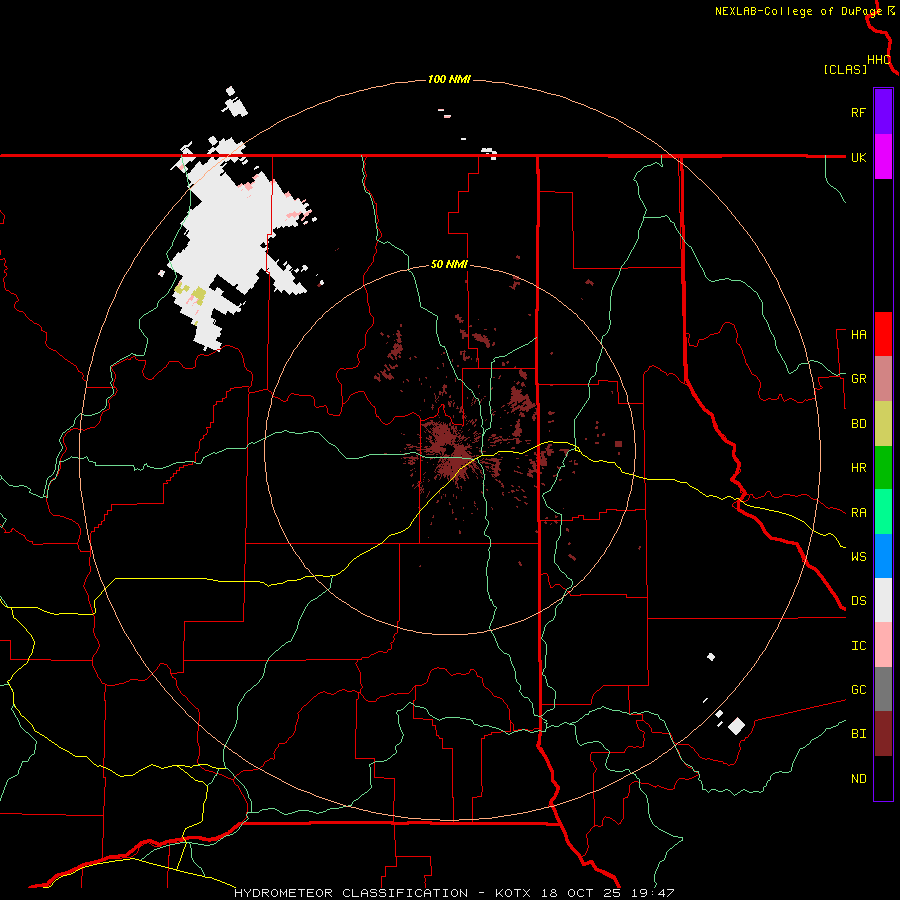Image resolution: width=900 pixels, height=900 pixels.
Task: Click the WS legend label
Action: click(x=858, y=557)
